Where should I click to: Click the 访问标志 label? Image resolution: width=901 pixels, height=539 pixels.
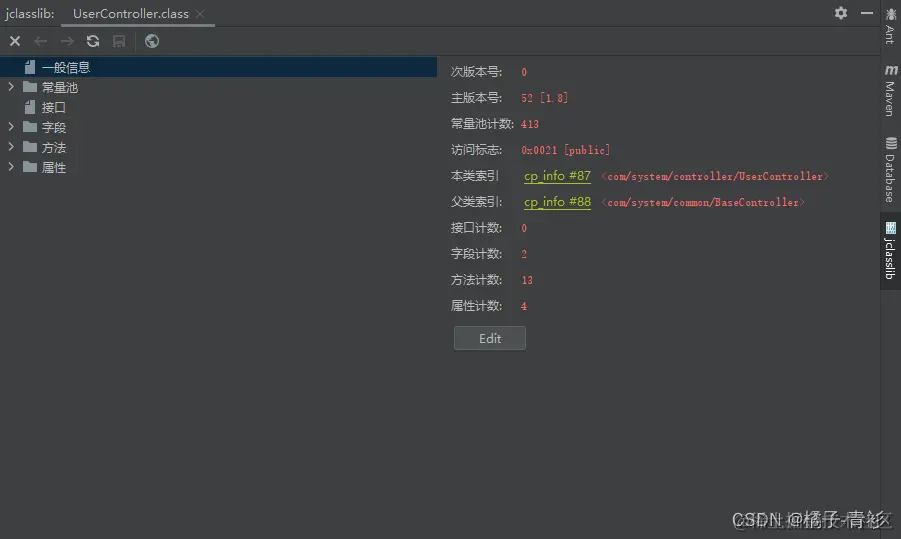476,150
